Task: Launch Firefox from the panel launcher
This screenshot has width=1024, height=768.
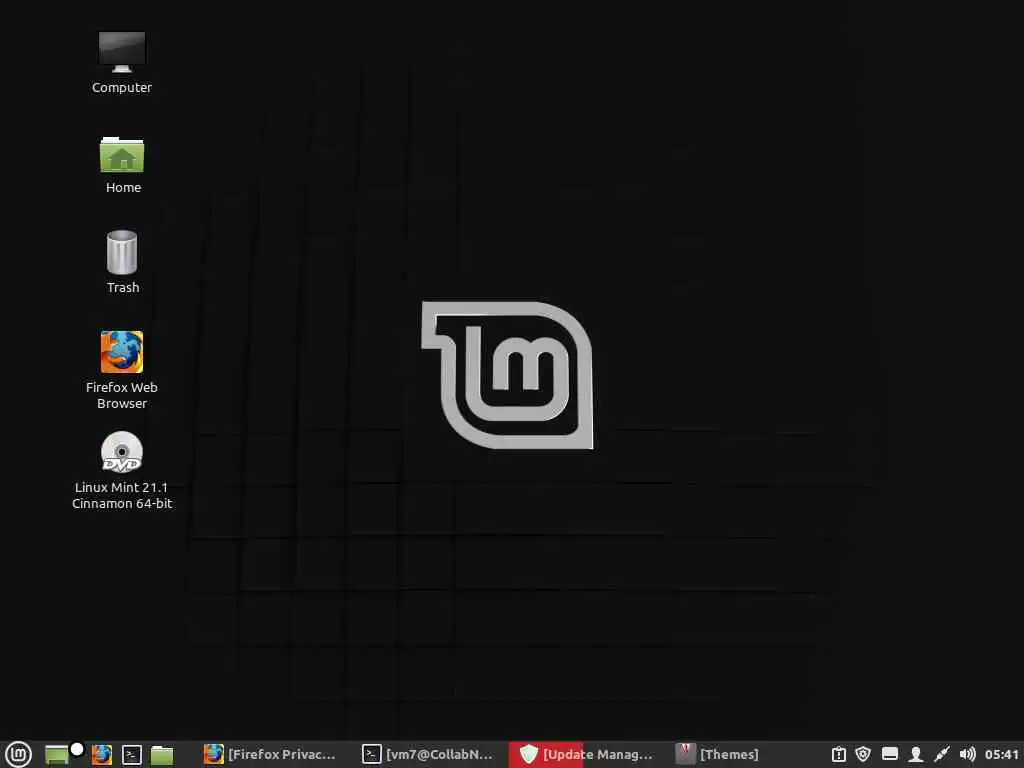Action: click(x=101, y=755)
